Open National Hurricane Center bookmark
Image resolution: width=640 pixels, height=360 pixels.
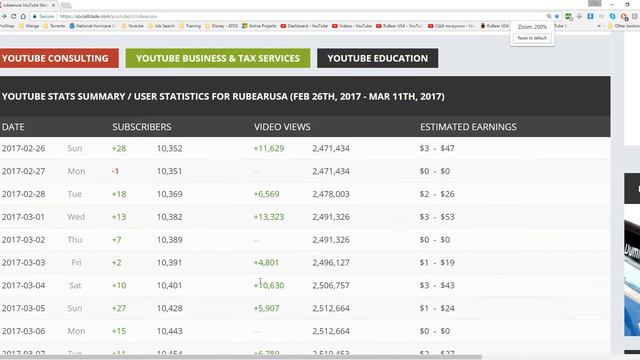coord(93,26)
